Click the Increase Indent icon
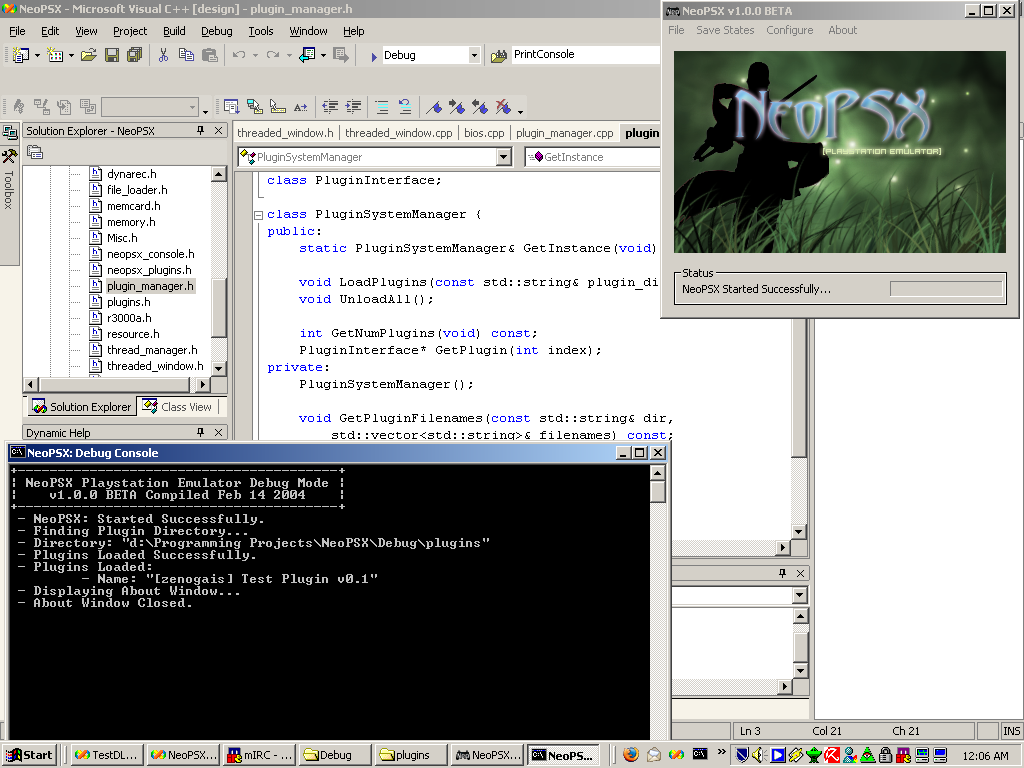Viewport: 1024px width, 768px height. tap(353, 106)
